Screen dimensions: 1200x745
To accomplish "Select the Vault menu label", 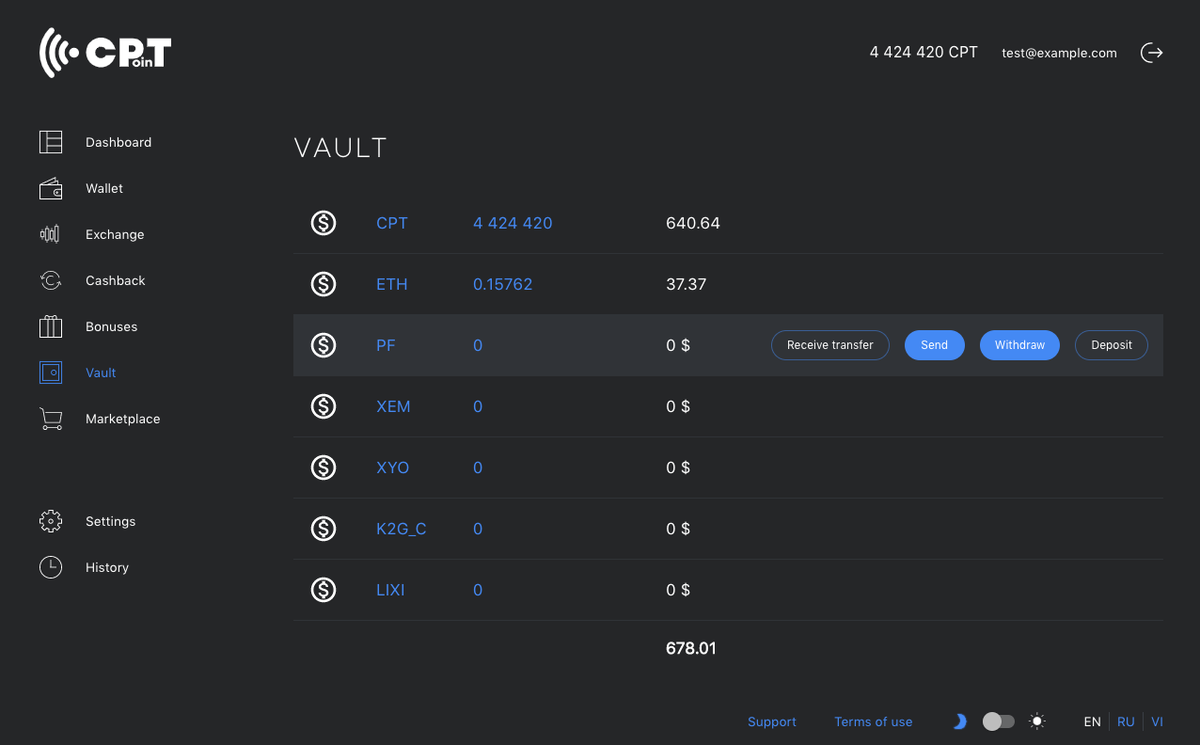I will click(x=101, y=372).
